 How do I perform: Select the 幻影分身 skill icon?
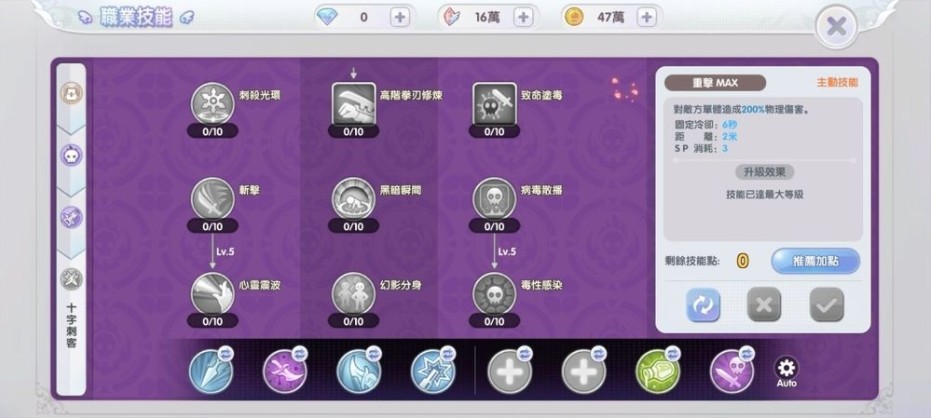(x=353, y=294)
